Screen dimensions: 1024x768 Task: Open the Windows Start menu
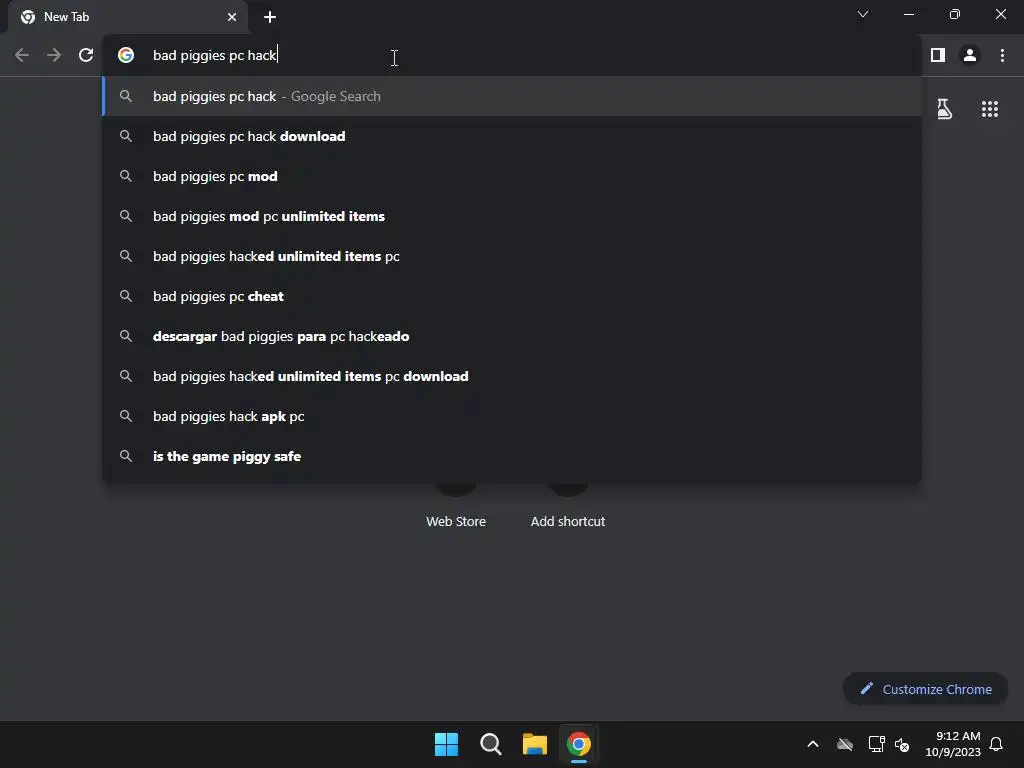[x=447, y=744]
